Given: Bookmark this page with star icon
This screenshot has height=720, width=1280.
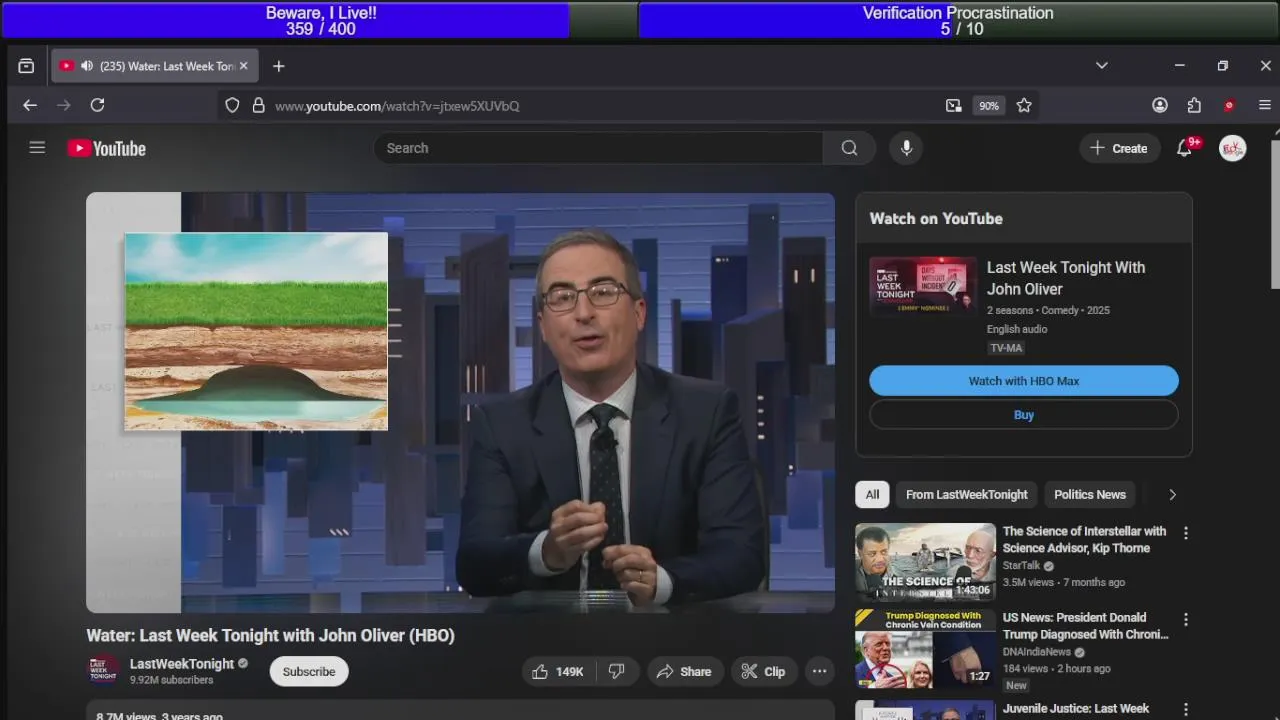Looking at the screenshot, I should pyautogui.click(x=1024, y=105).
